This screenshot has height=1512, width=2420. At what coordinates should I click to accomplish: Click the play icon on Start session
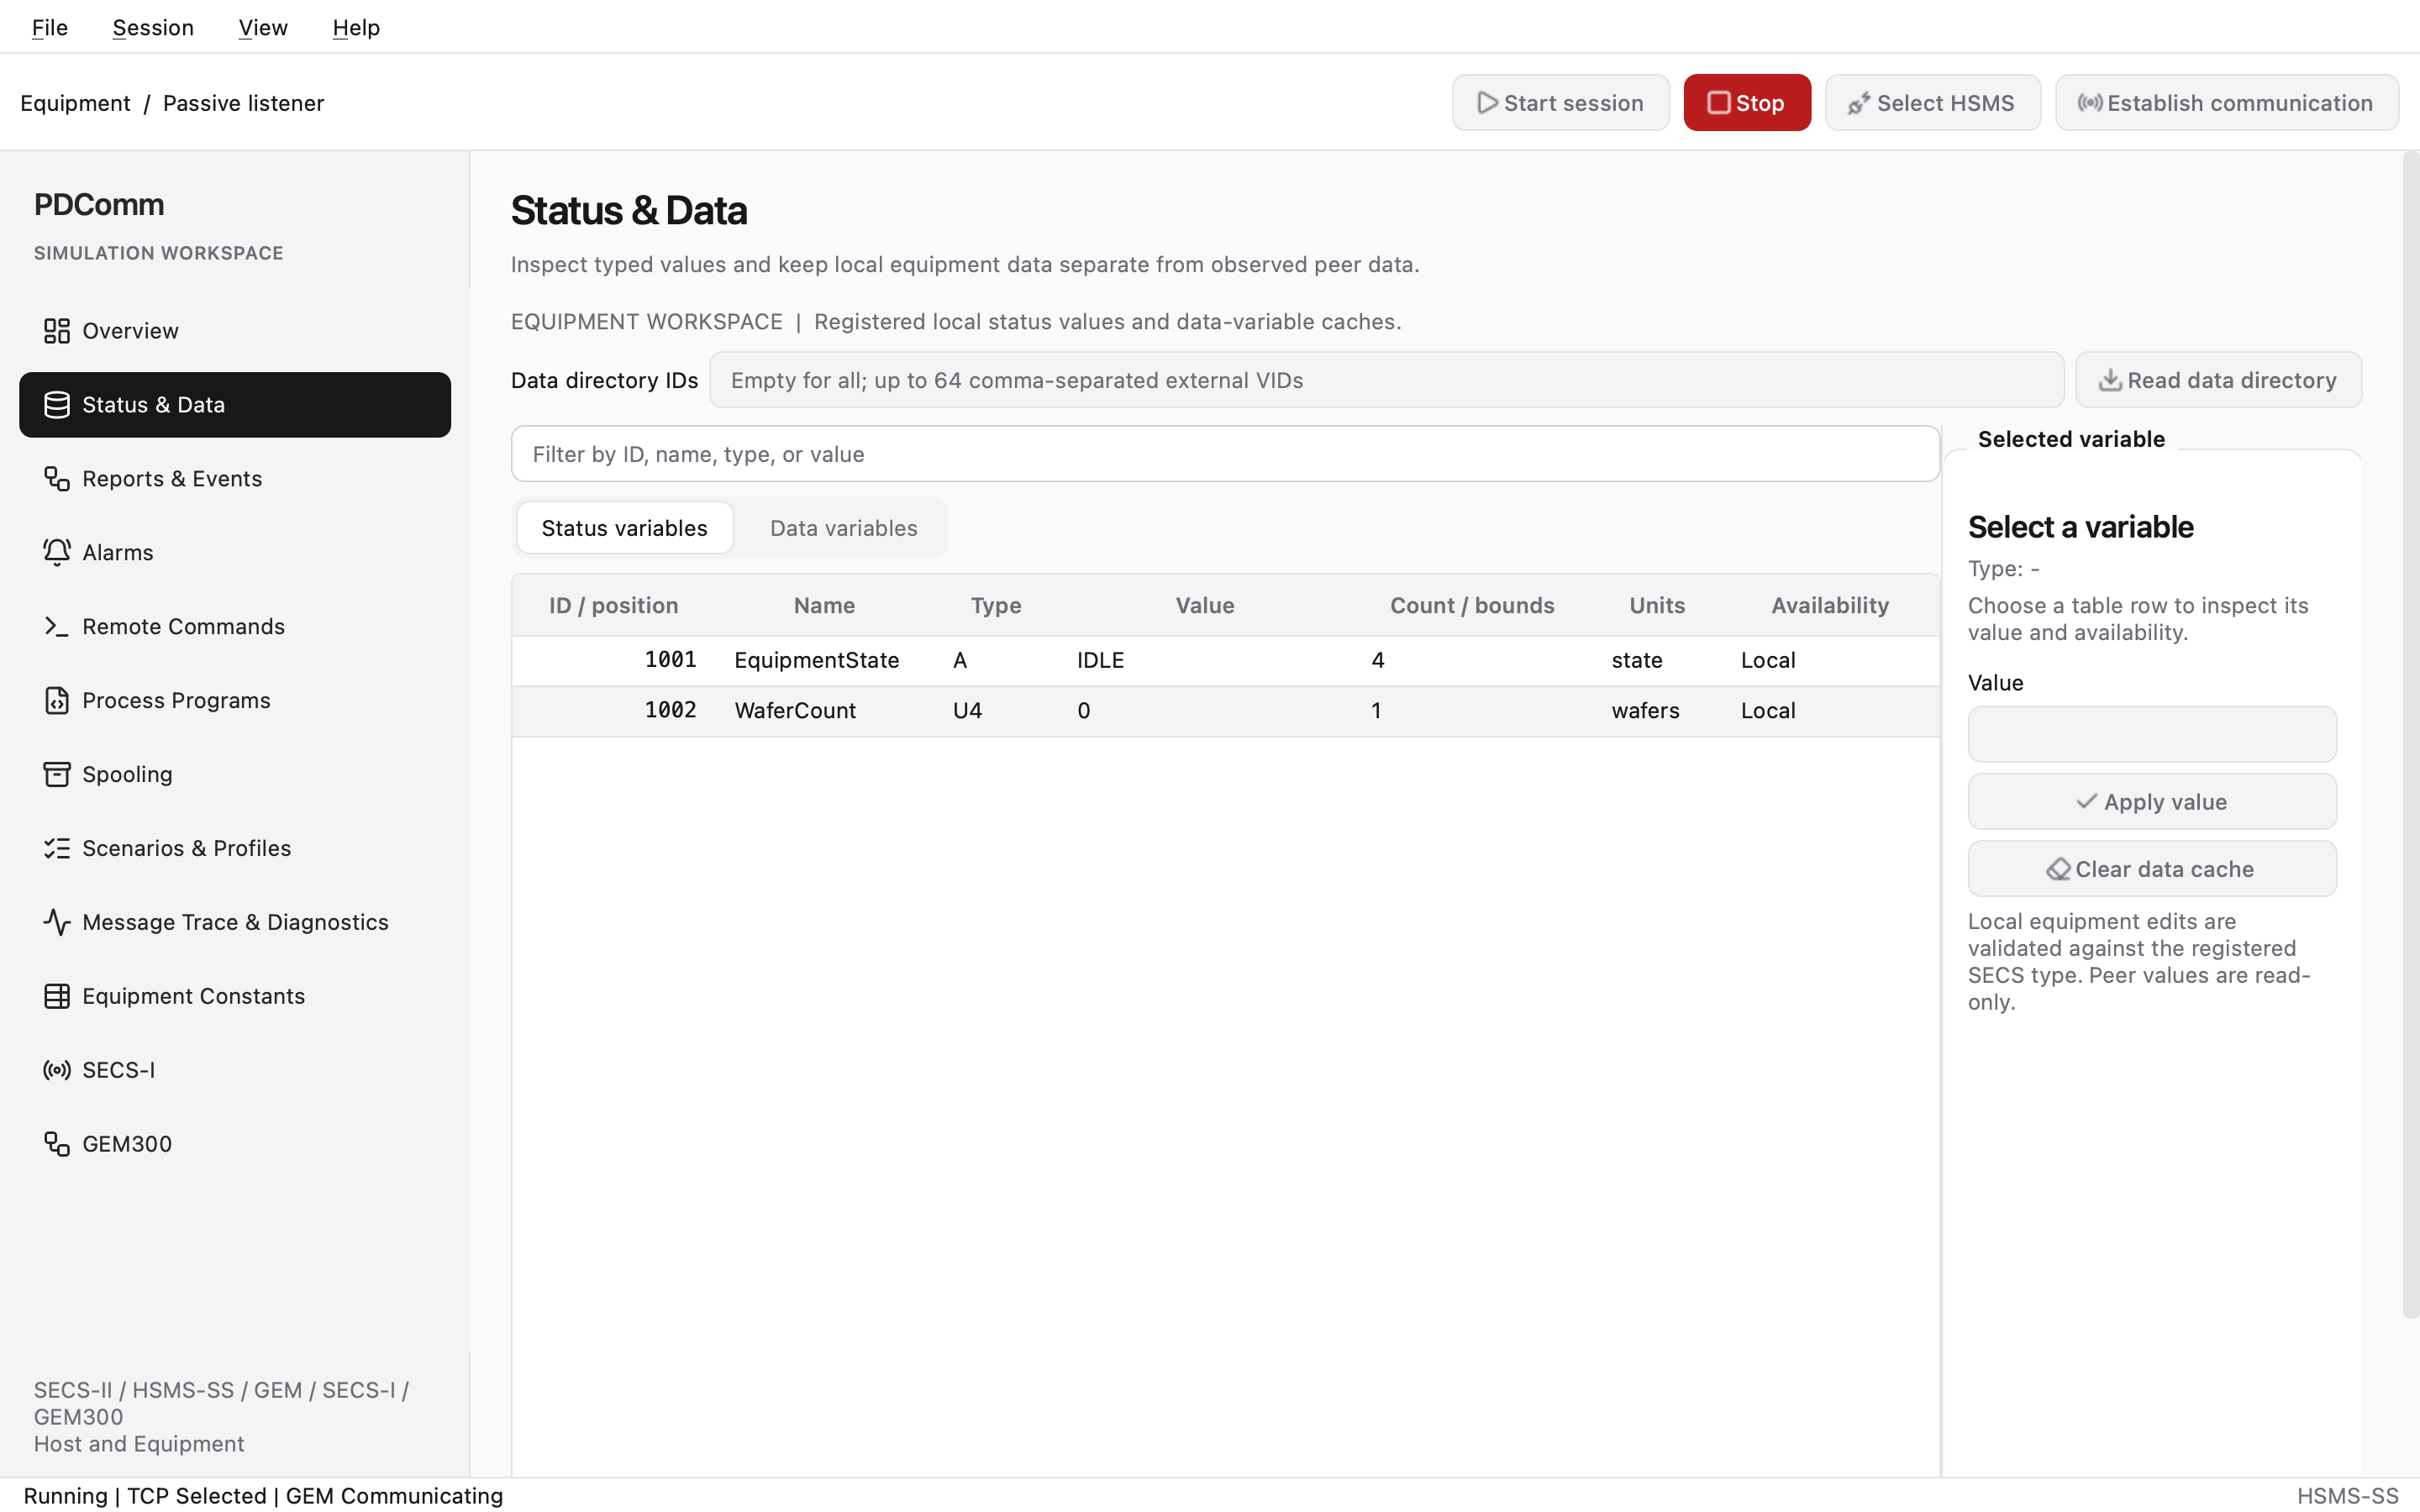point(1487,103)
